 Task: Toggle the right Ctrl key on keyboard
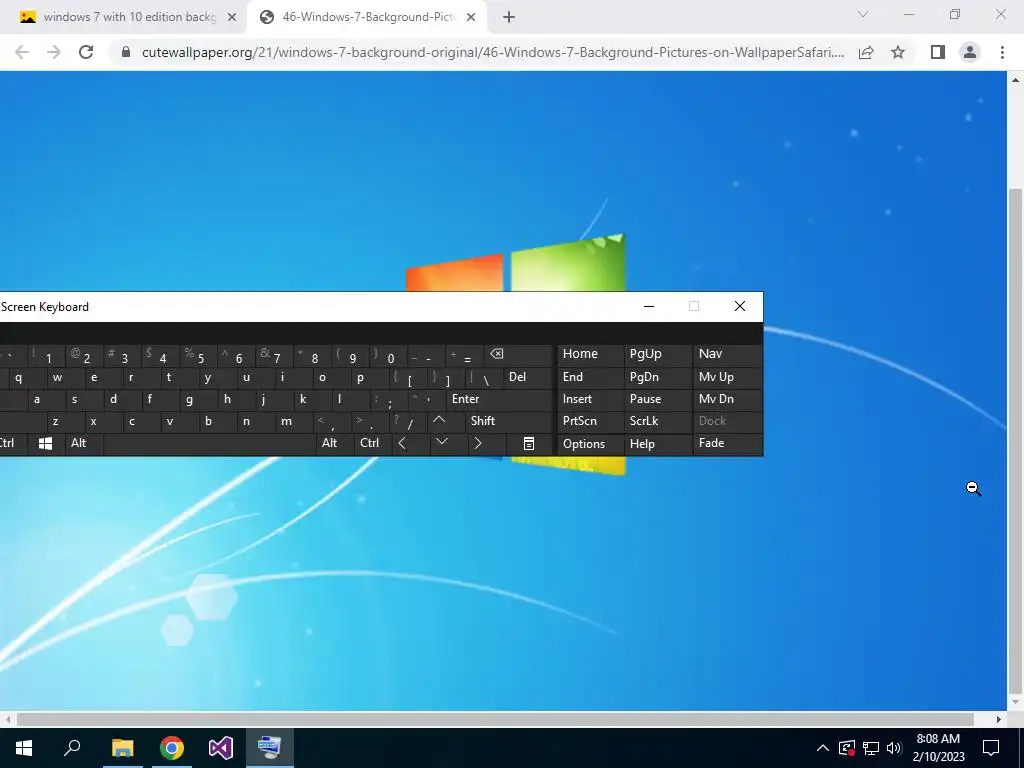tap(372, 443)
